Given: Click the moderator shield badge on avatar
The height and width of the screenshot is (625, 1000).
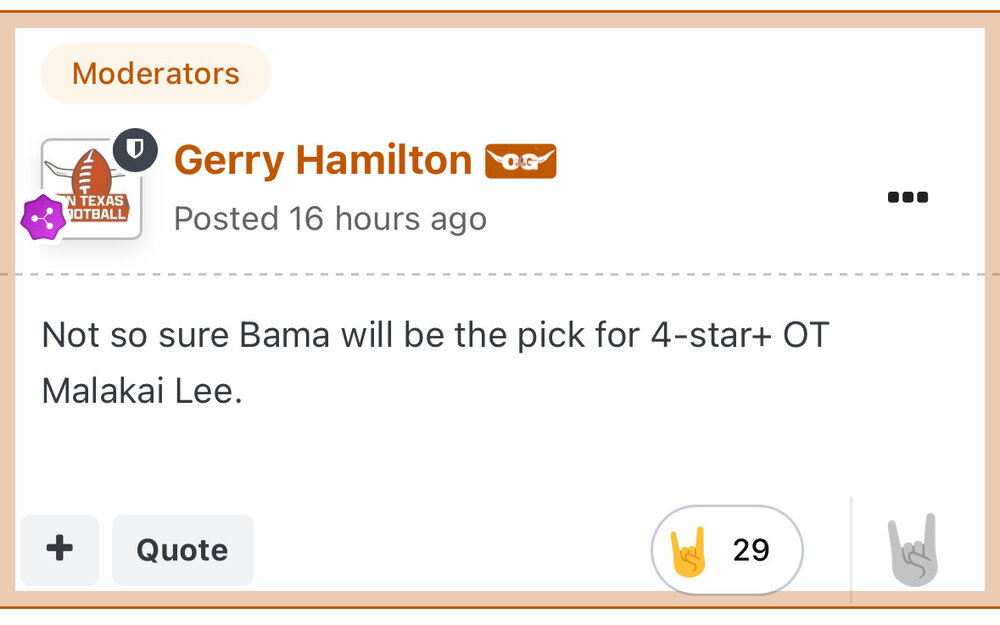Looking at the screenshot, I should pos(136,150).
